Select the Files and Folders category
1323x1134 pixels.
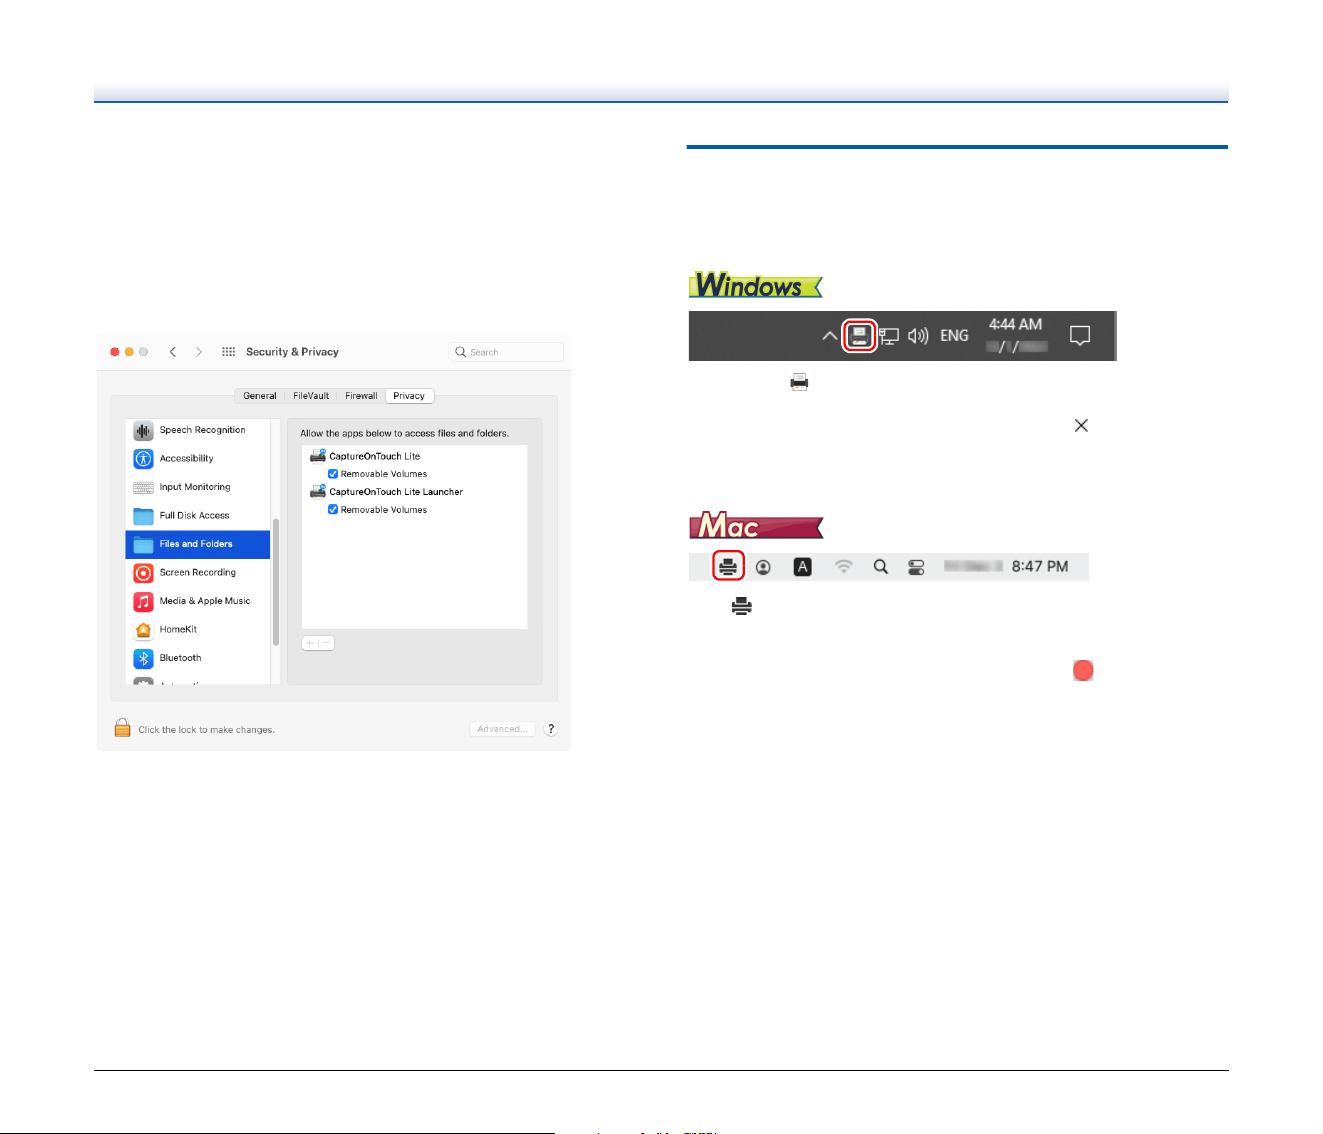tap(198, 544)
